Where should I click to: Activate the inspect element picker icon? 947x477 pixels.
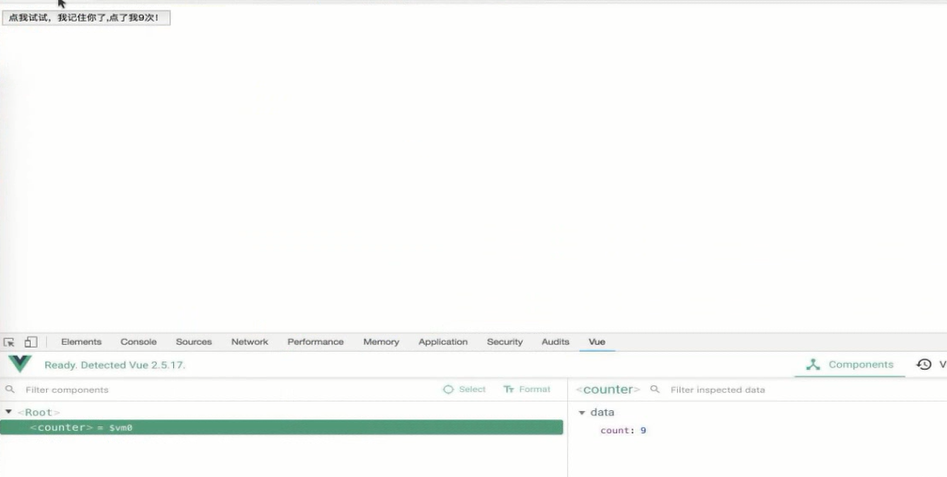coord(9,342)
